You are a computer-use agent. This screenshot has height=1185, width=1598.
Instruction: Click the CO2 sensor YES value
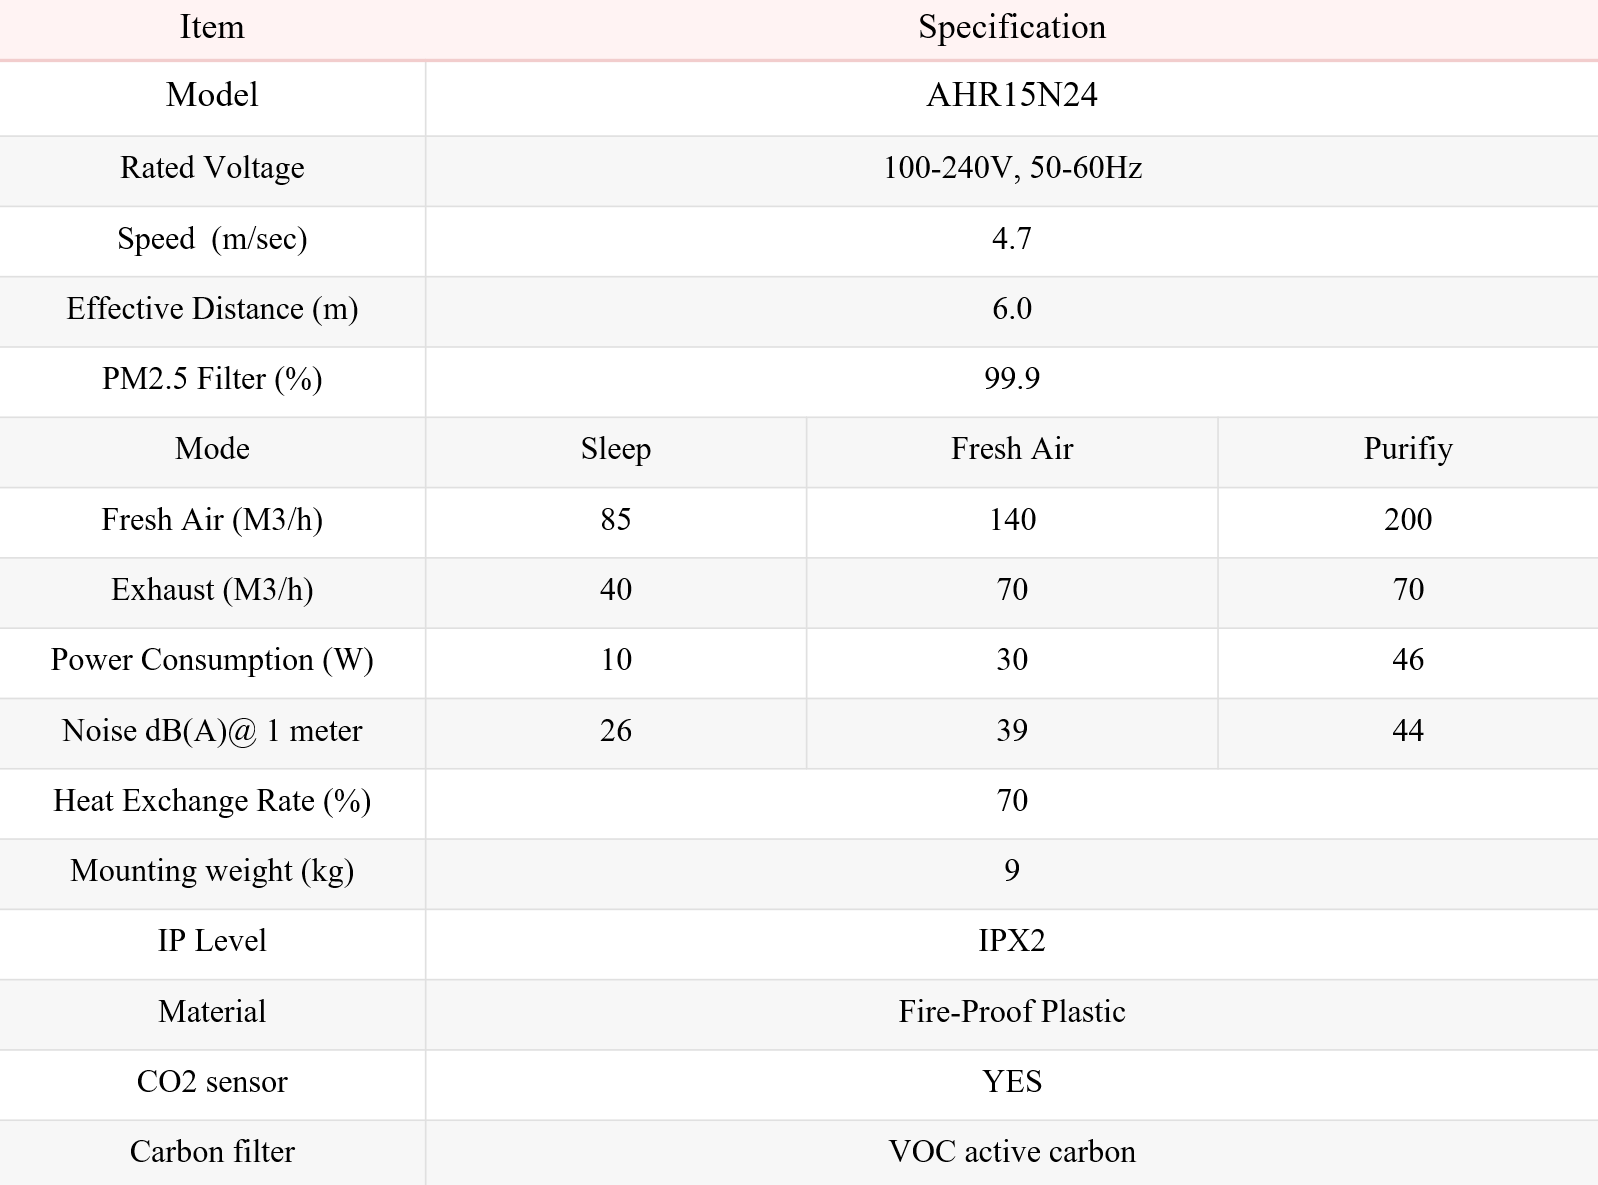tap(1012, 1082)
